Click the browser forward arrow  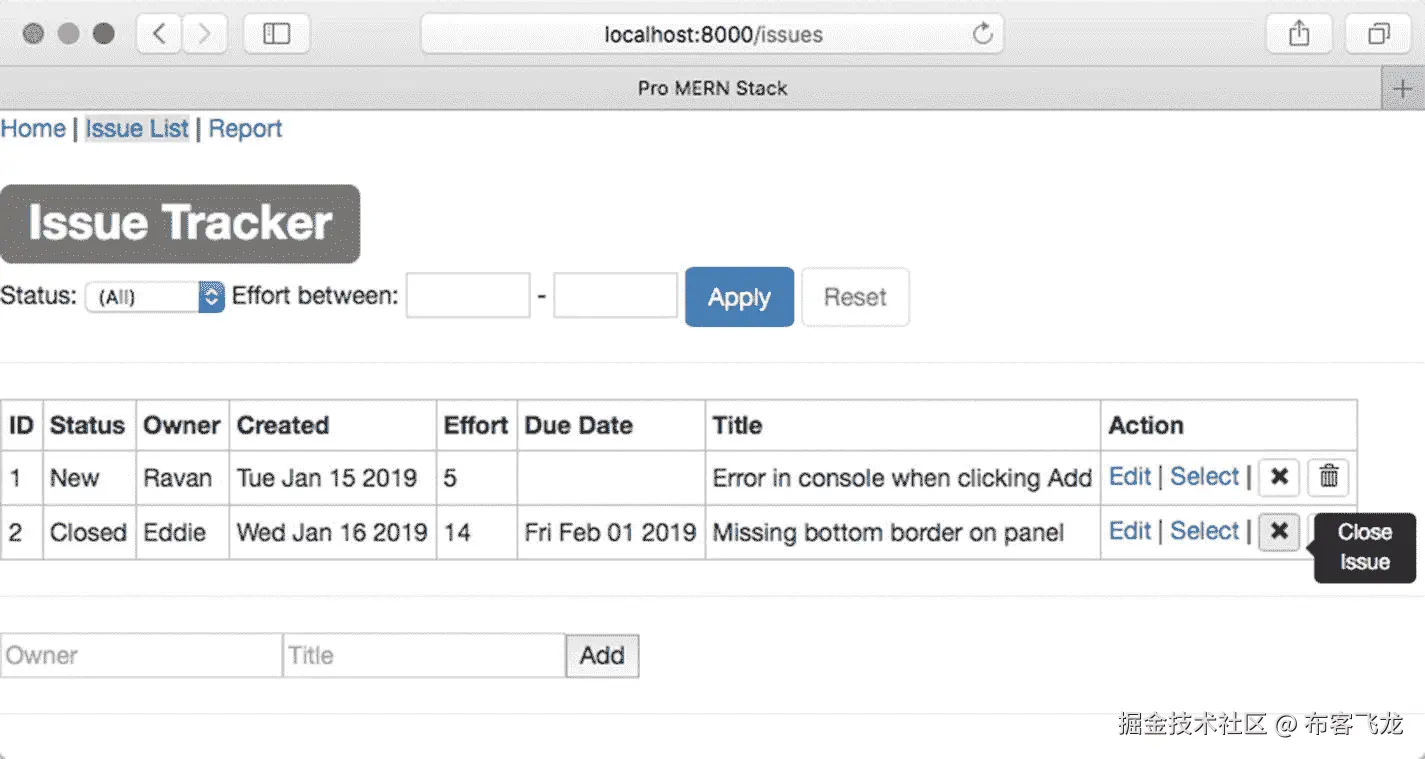(204, 34)
